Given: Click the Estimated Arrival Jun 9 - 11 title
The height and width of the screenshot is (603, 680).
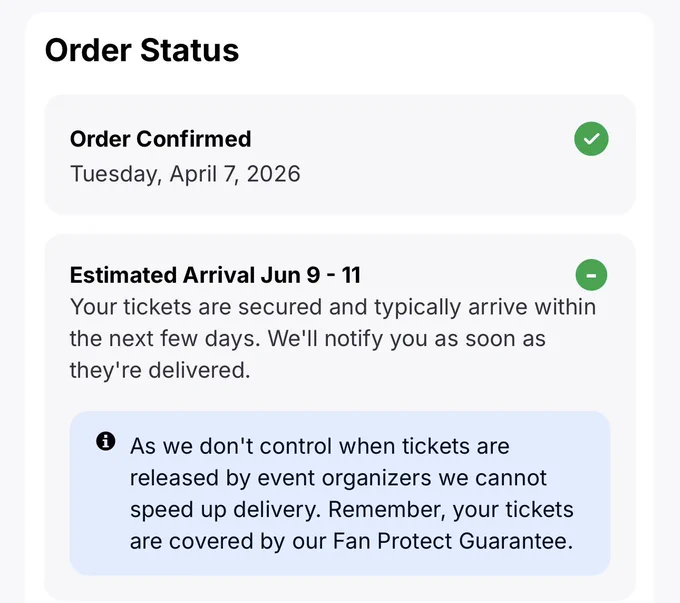Looking at the screenshot, I should [215, 275].
